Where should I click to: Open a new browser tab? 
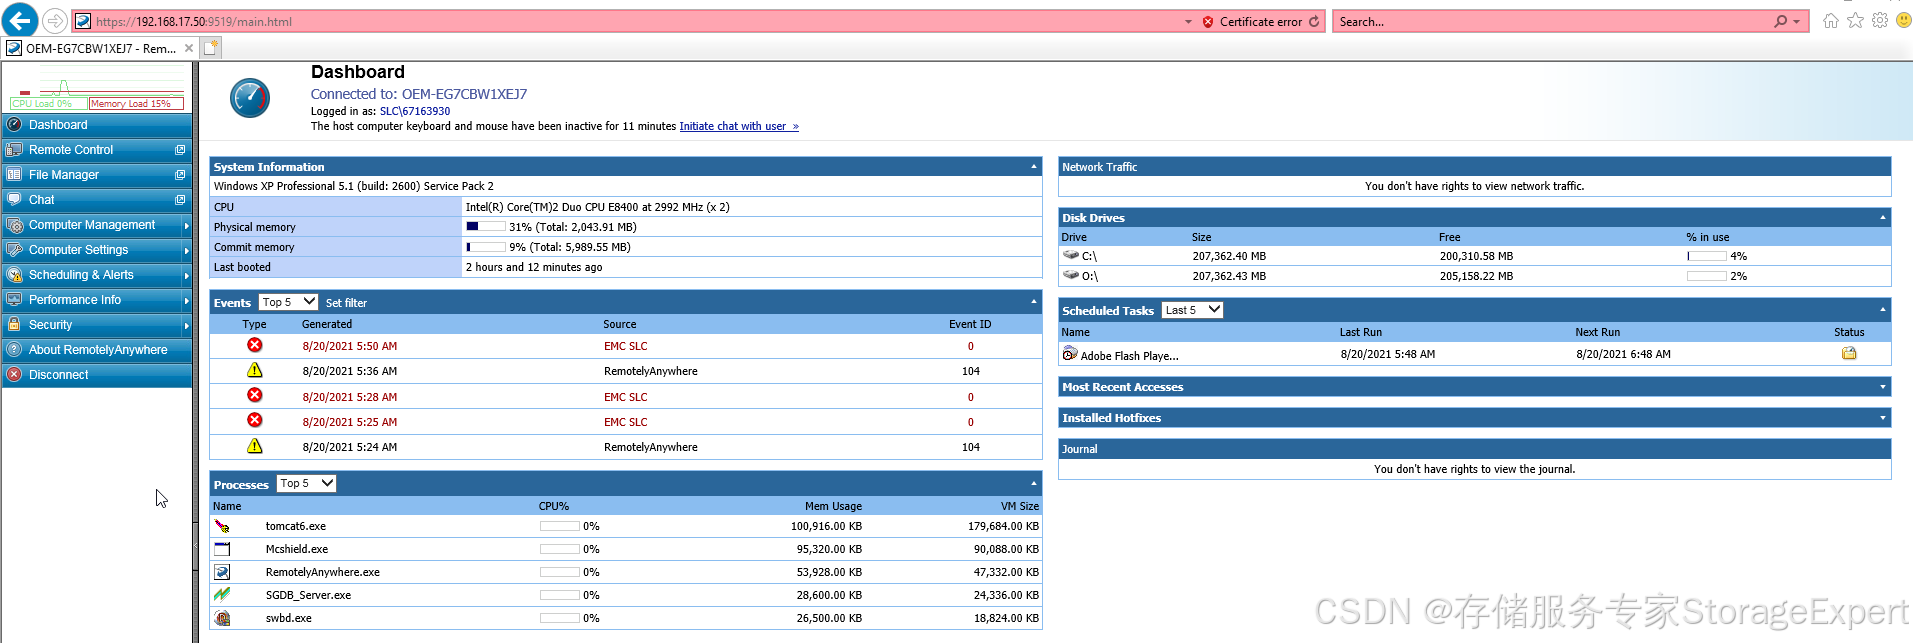(x=211, y=47)
